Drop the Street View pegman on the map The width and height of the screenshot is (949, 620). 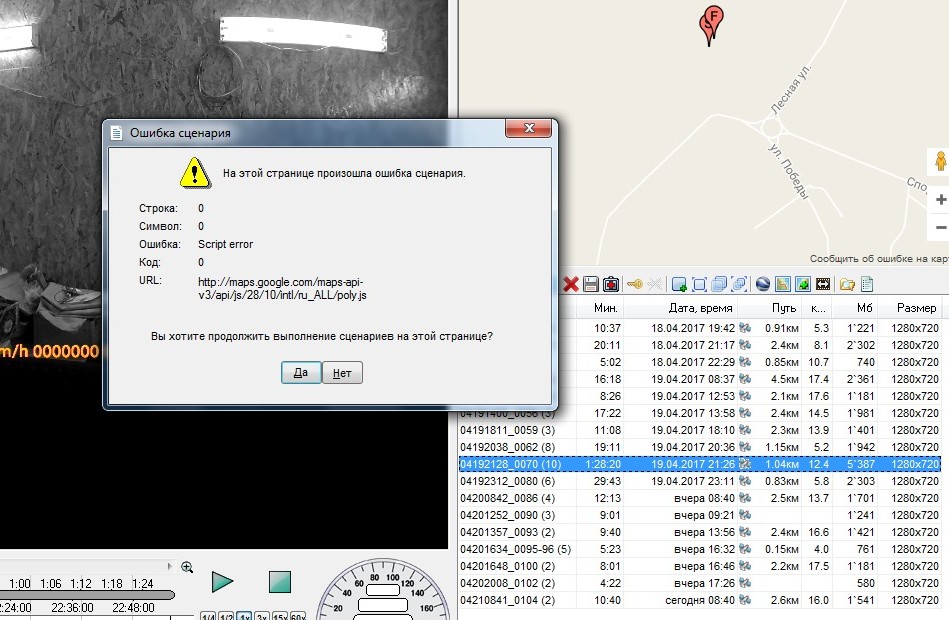pyautogui.click(x=940, y=162)
